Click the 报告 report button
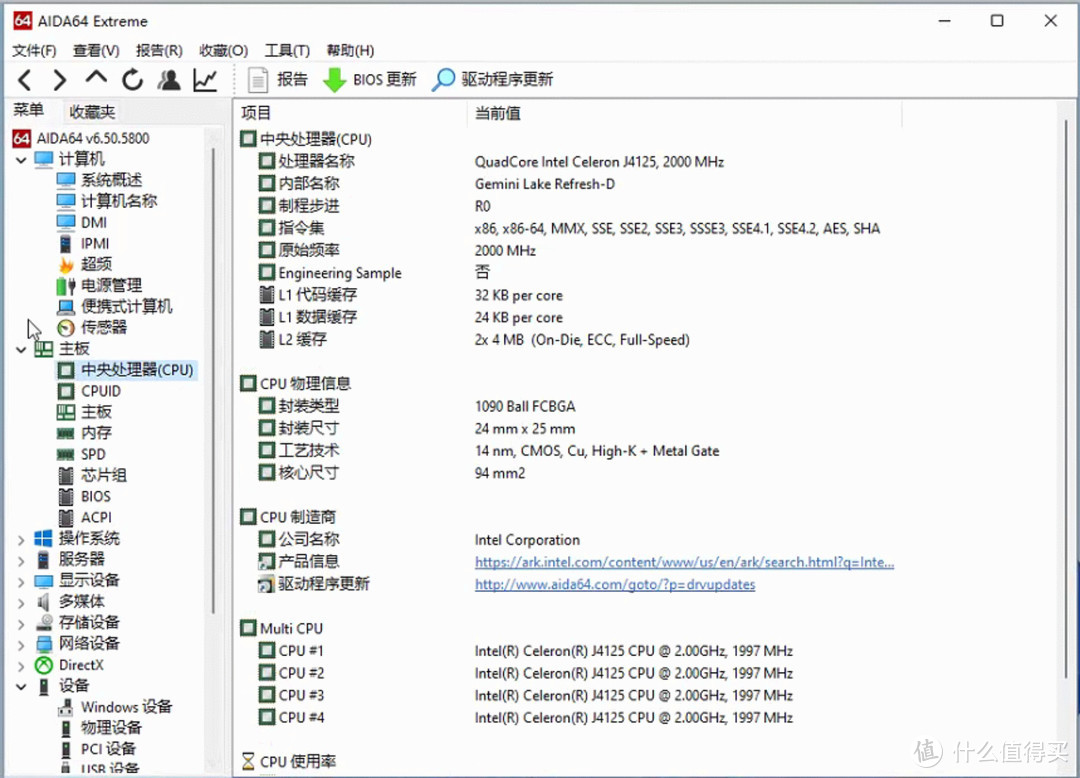The image size is (1080, 778). (x=278, y=80)
